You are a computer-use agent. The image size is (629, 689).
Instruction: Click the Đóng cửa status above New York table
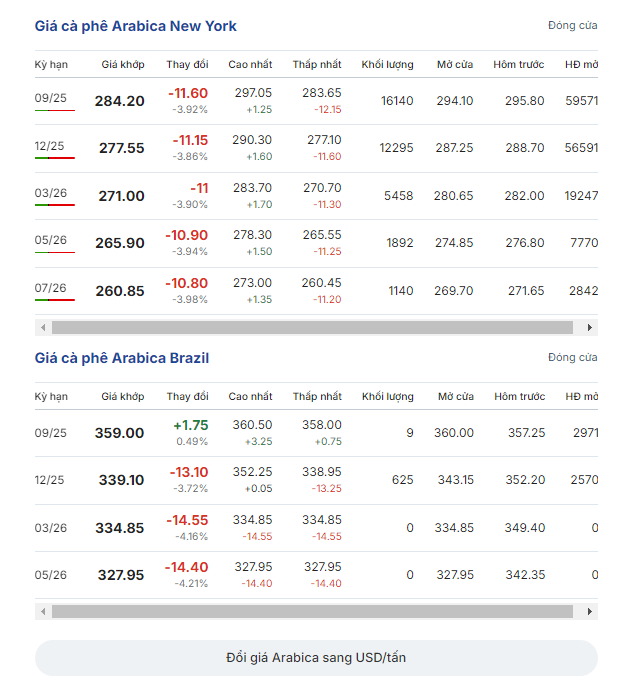[573, 26]
